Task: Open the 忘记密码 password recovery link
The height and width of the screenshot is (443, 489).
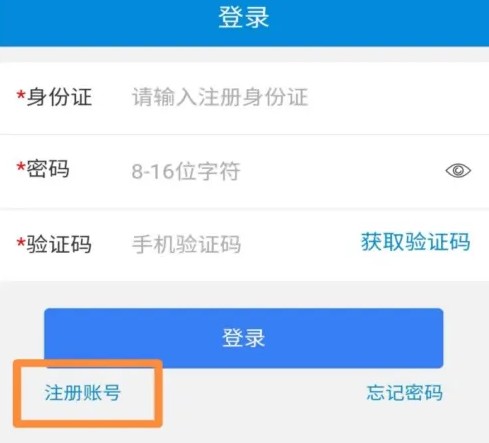Action: pos(405,392)
